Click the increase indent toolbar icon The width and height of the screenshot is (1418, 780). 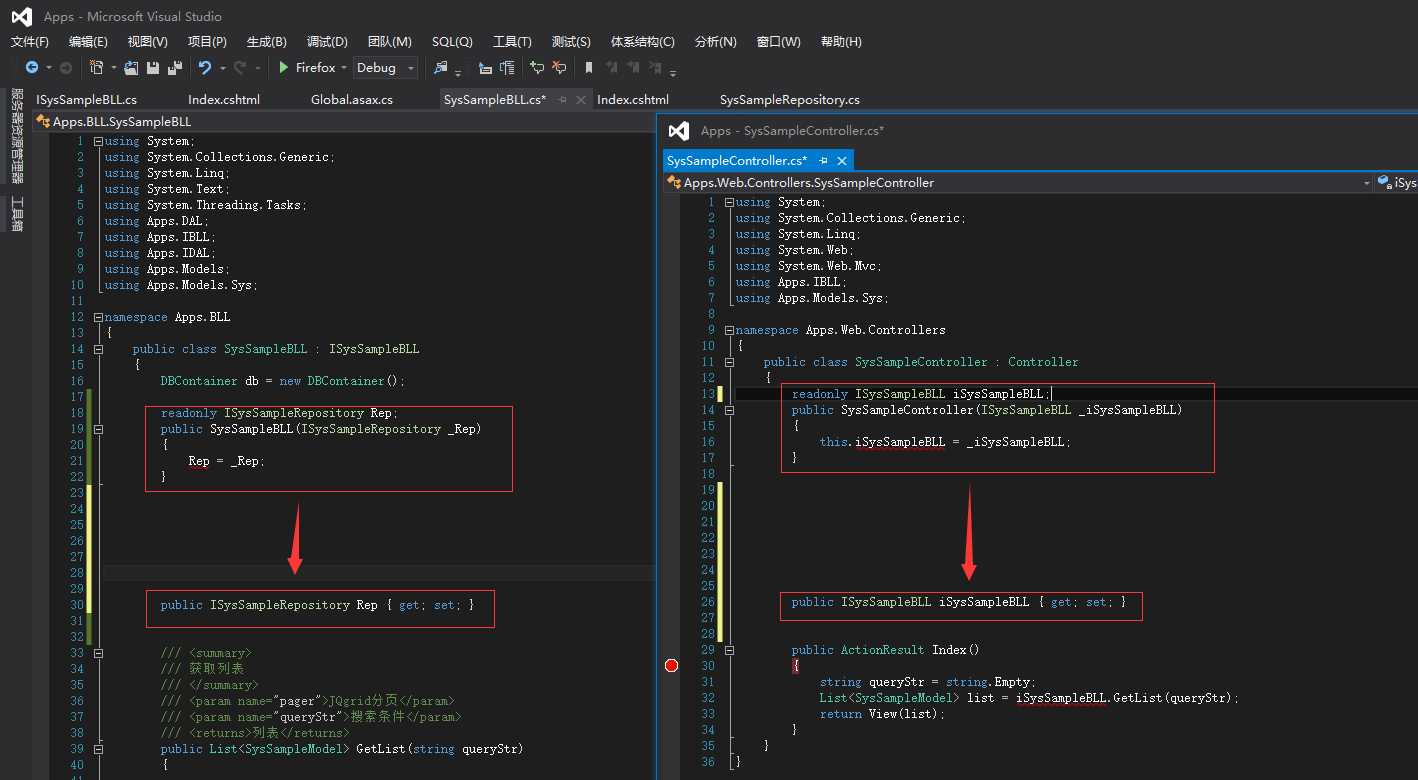coord(507,68)
